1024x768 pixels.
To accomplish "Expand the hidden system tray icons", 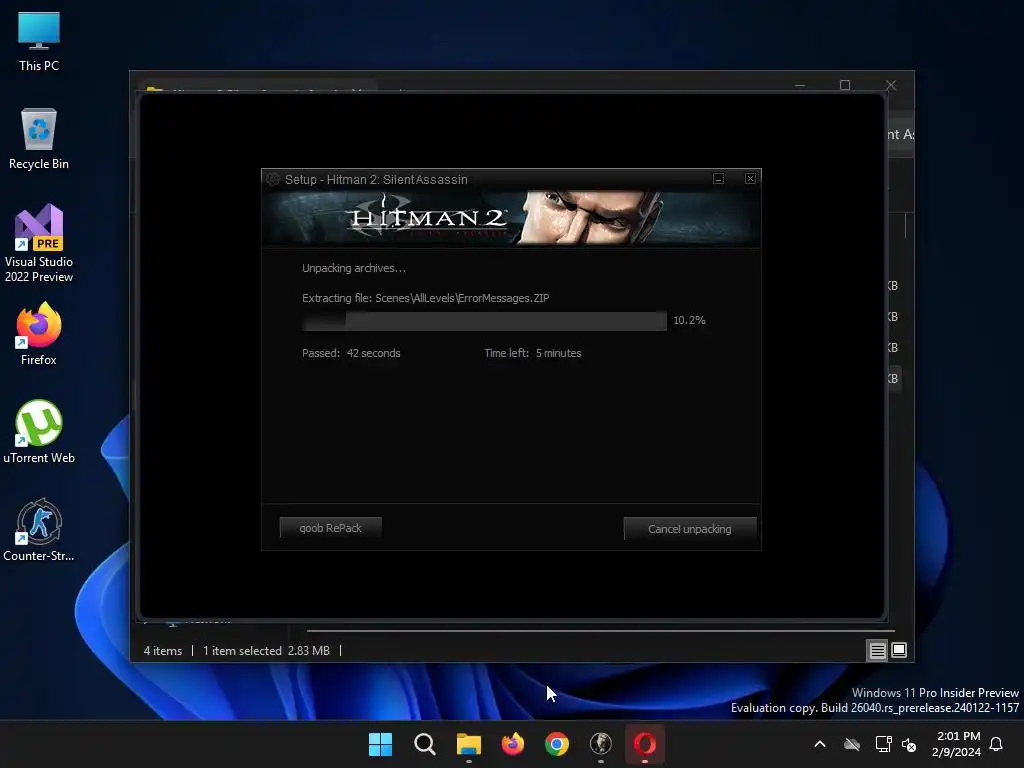I will (x=820, y=744).
